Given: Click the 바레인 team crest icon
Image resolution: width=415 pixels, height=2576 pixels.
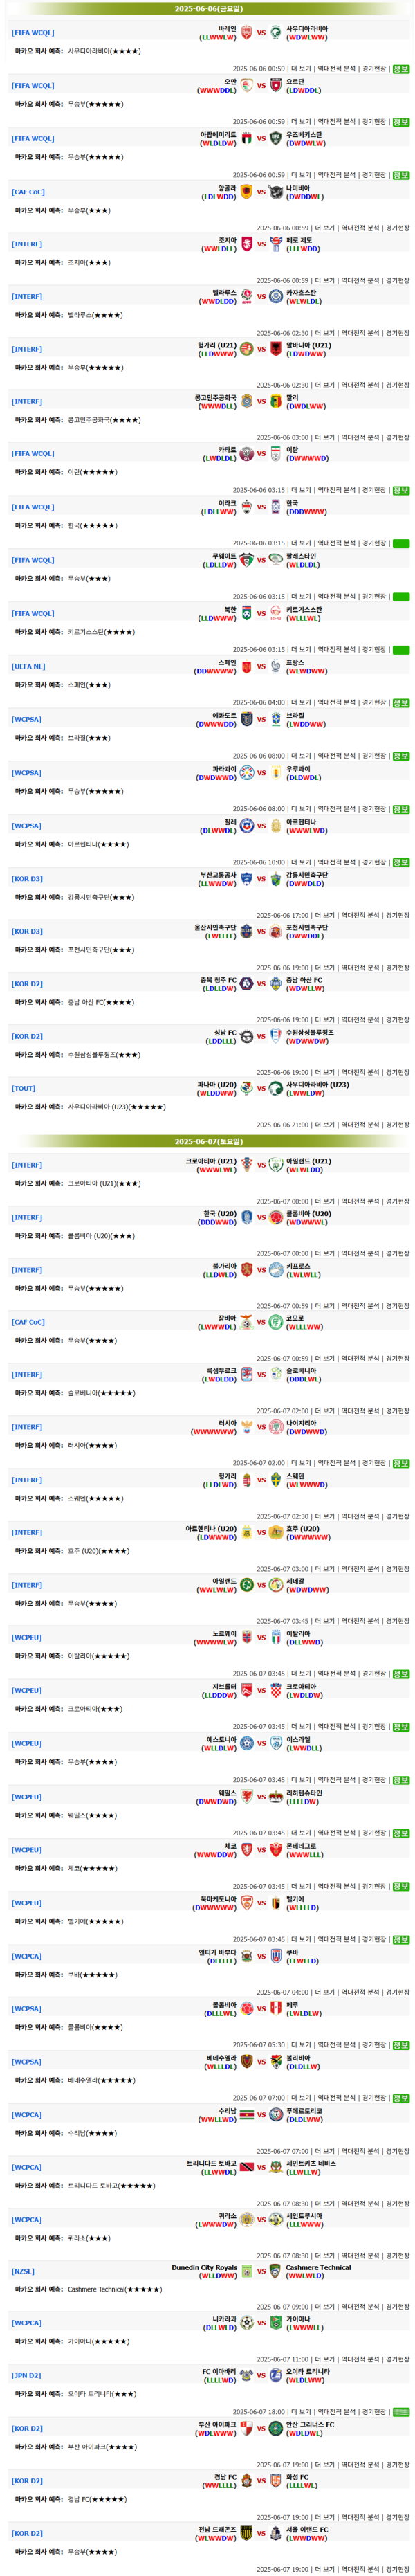Looking at the screenshot, I should pyautogui.click(x=247, y=33).
